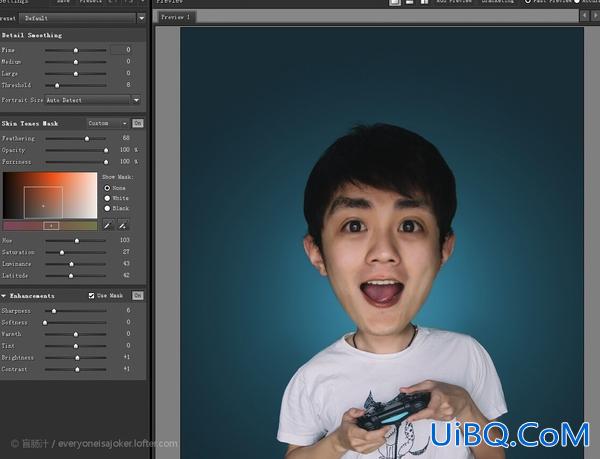Click the Sharpness value 6

pyautogui.click(x=128, y=310)
